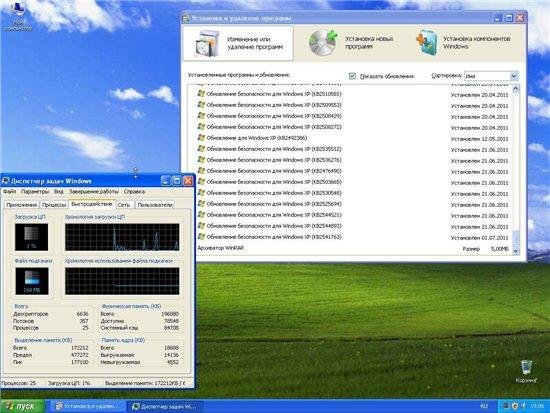
Task: Switch to the 'Сеть' tab
Action: click(124, 205)
